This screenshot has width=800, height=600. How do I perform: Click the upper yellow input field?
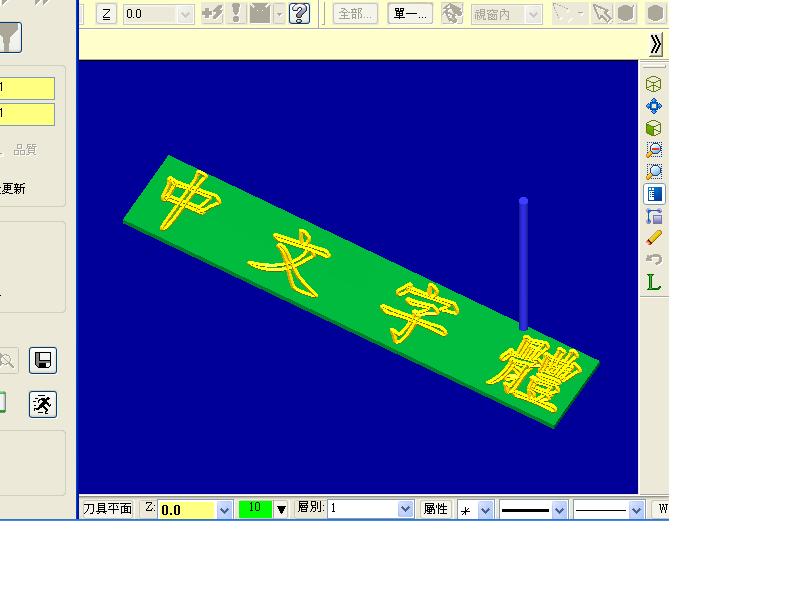[x=27, y=88]
